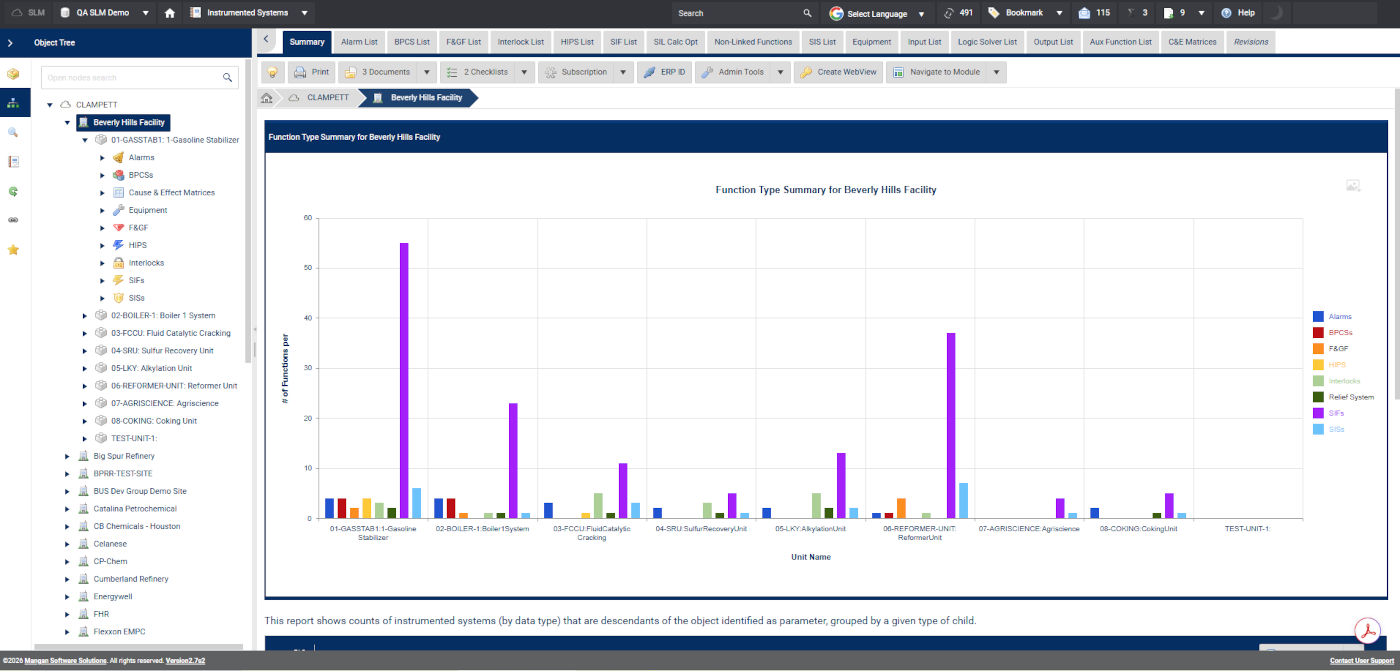Click the dark mode moon icon
1400x671 pixels.
(1276, 13)
